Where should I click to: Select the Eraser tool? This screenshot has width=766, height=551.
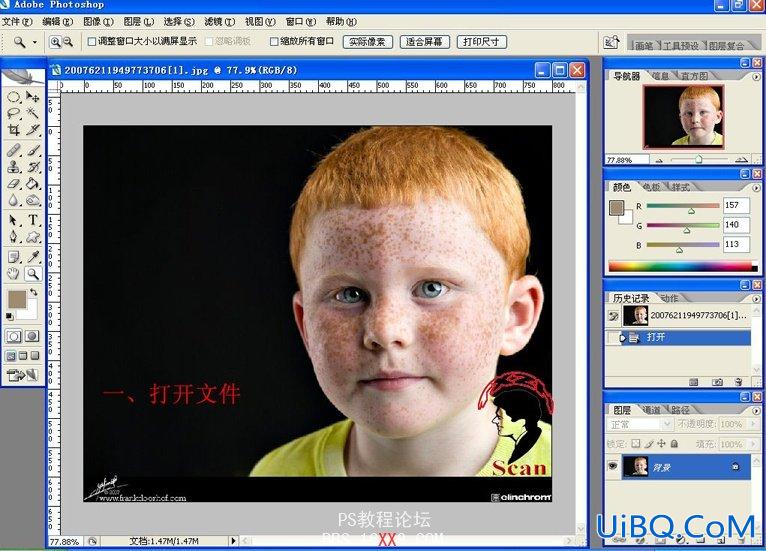point(13,184)
